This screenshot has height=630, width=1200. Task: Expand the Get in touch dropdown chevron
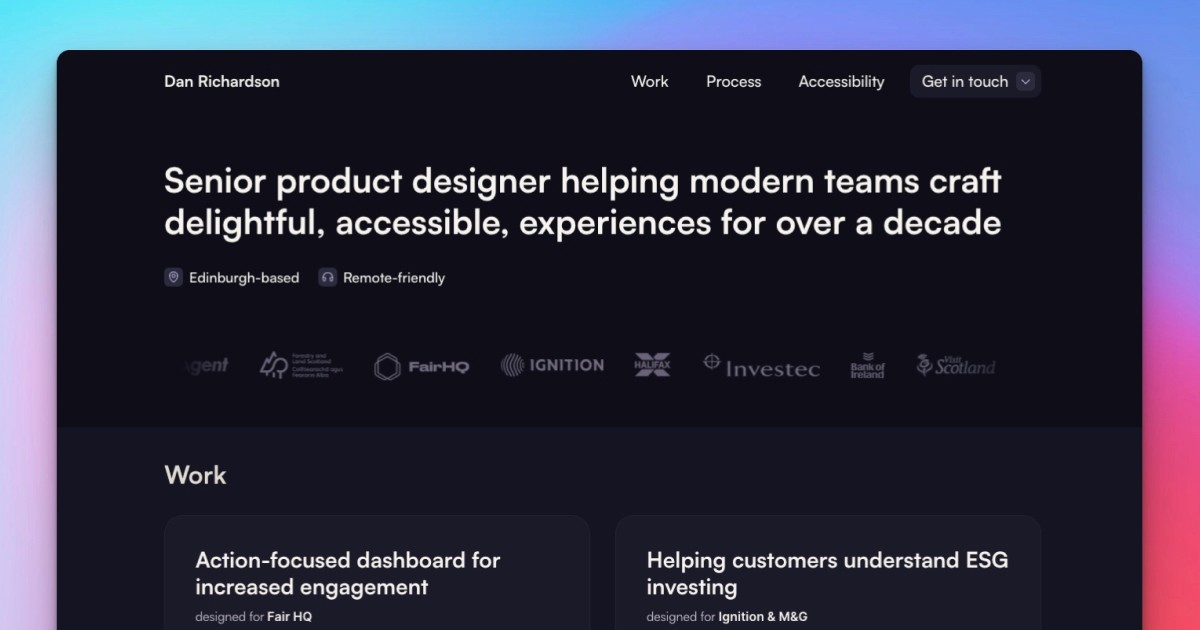[x=1026, y=81]
